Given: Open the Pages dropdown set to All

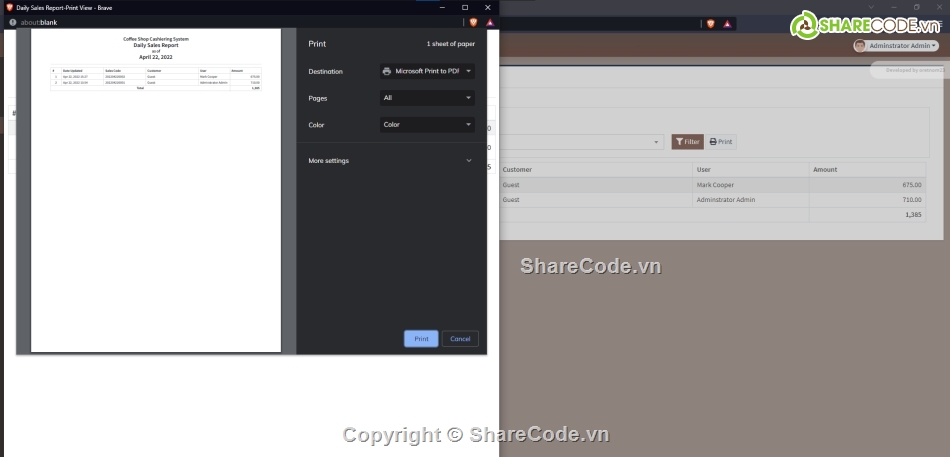Looking at the screenshot, I should (x=427, y=98).
